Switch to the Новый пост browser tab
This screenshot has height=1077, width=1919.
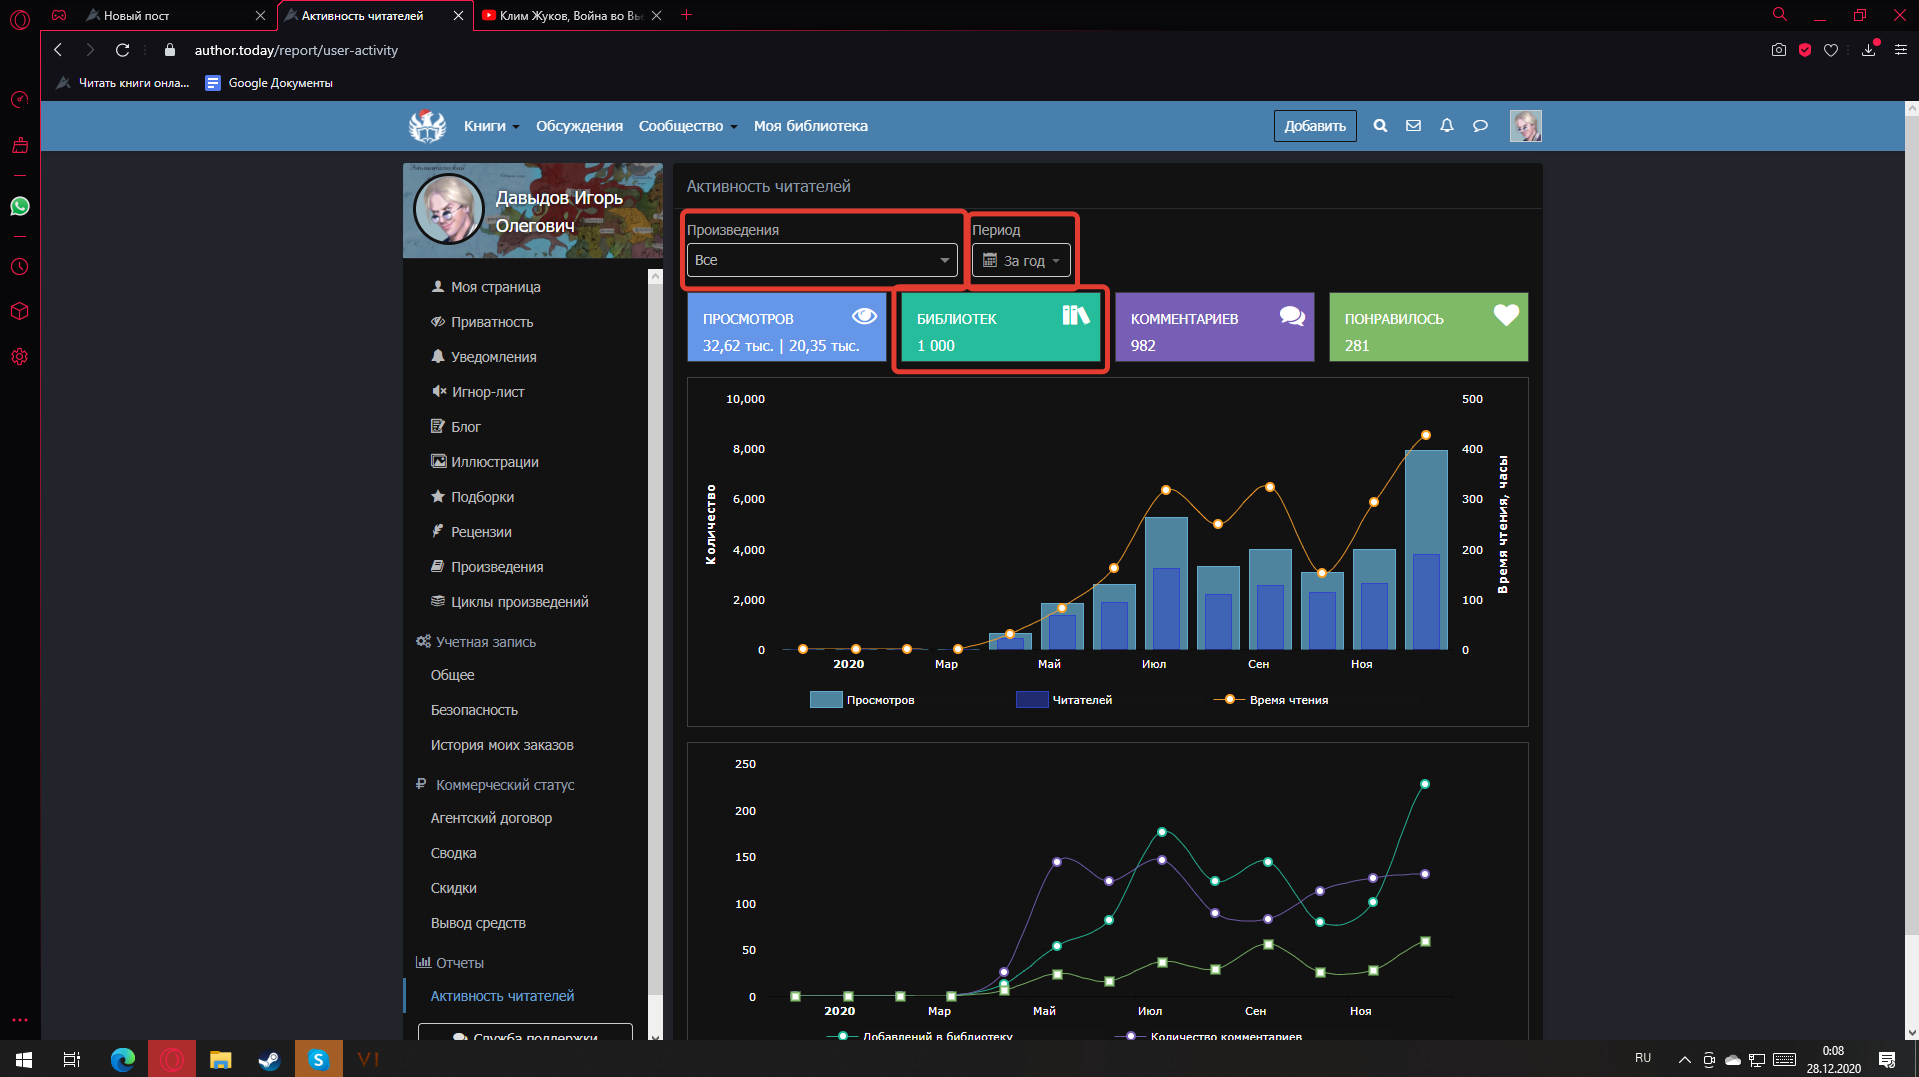click(137, 15)
